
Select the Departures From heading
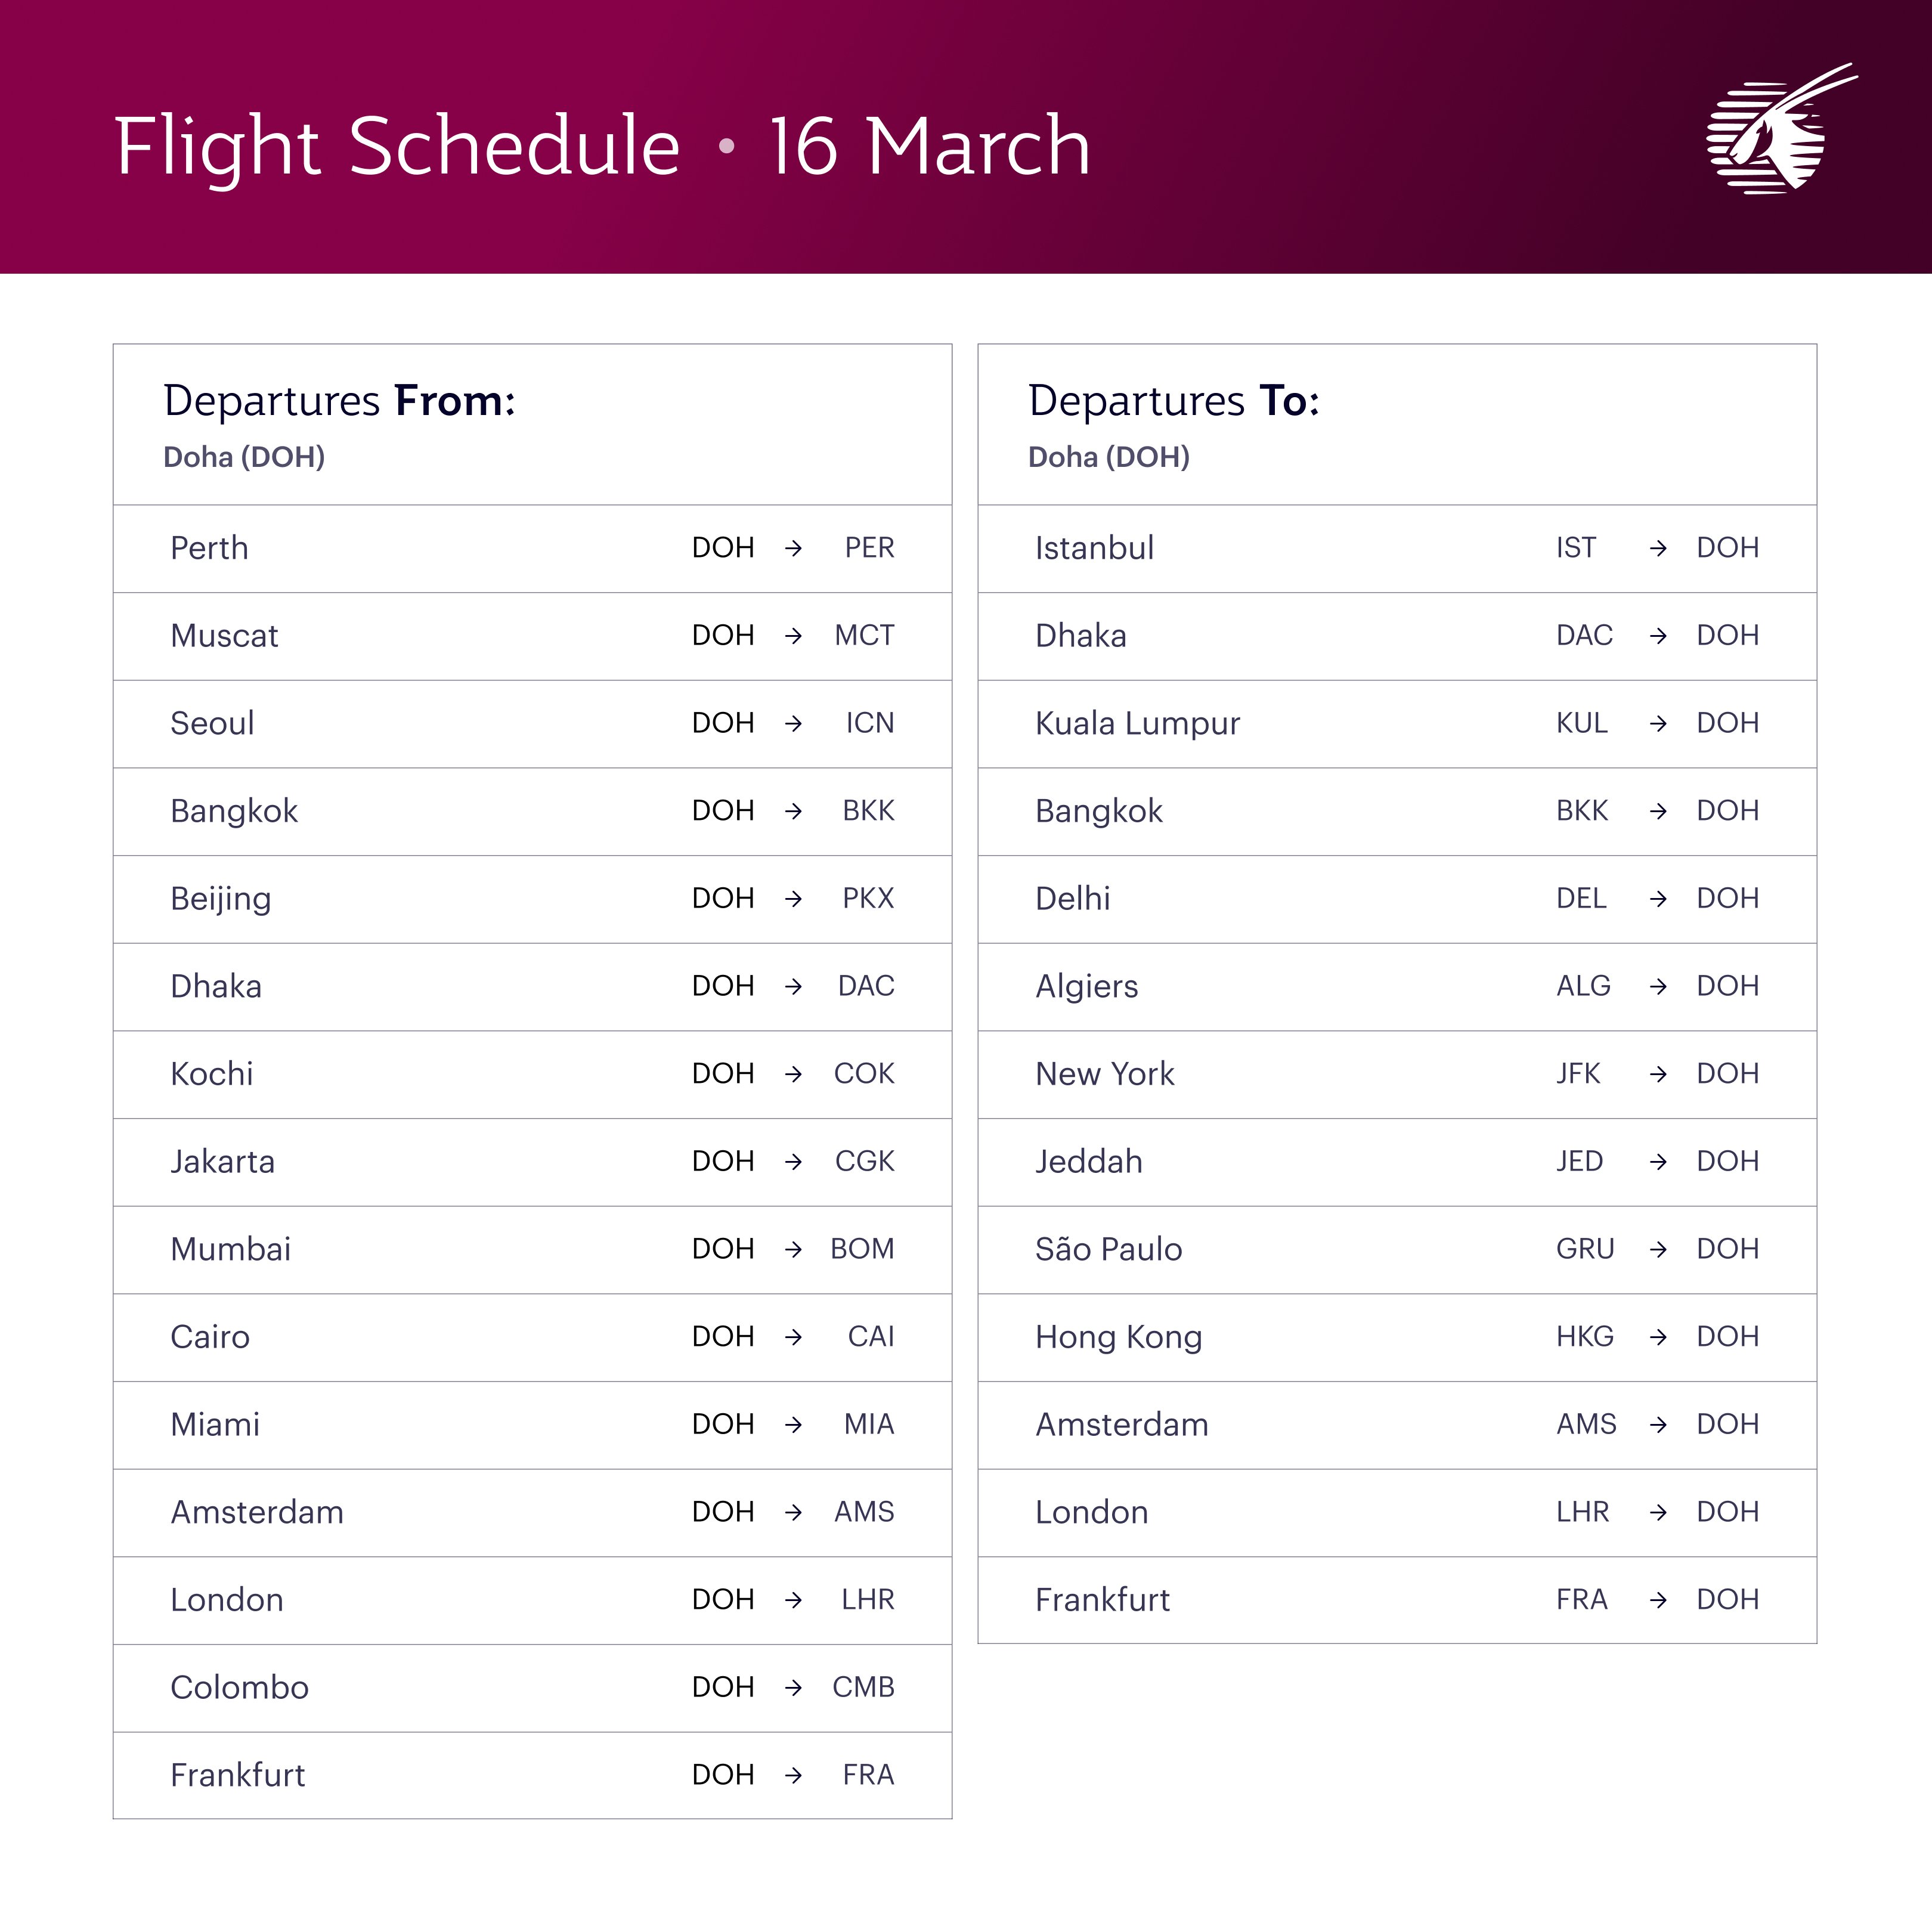pyautogui.click(x=340, y=401)
